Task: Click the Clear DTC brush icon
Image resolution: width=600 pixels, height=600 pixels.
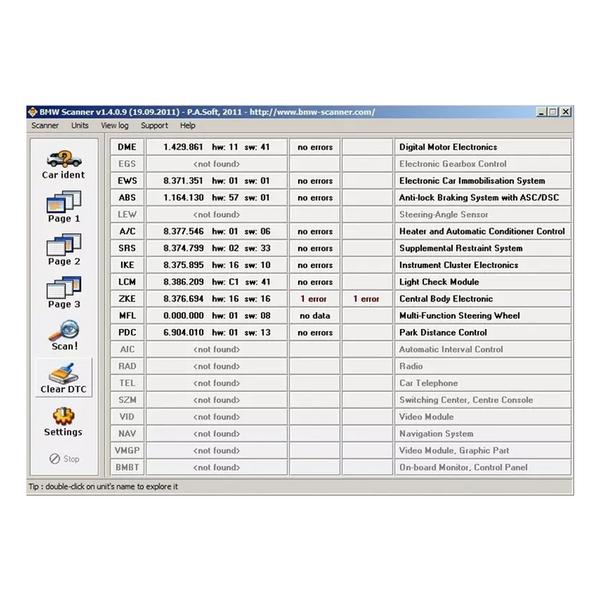Action: (x=64, y=373)
